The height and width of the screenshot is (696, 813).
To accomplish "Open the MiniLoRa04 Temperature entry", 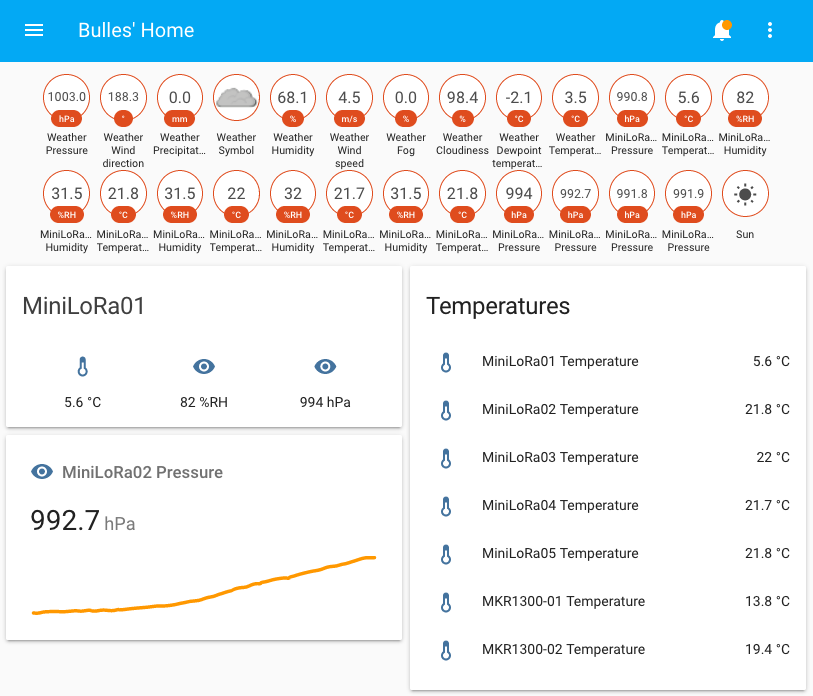I will coord(608,506).
